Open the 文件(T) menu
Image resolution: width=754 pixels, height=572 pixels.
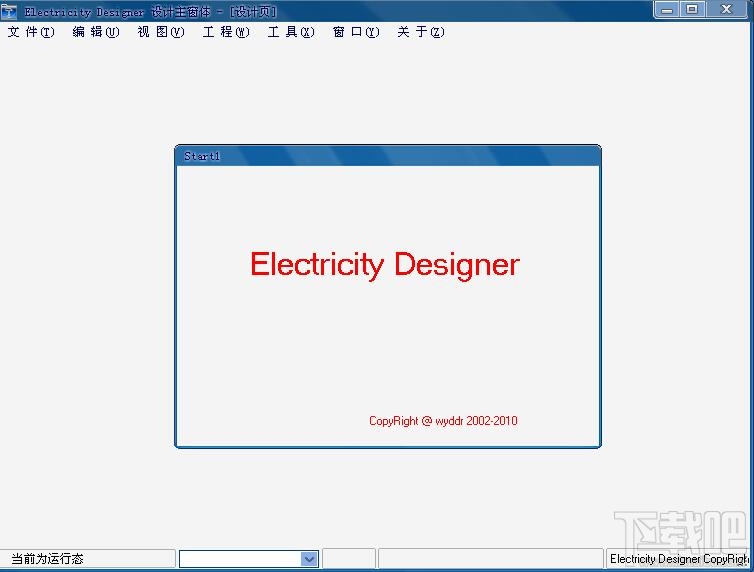[x=31, y=32]
